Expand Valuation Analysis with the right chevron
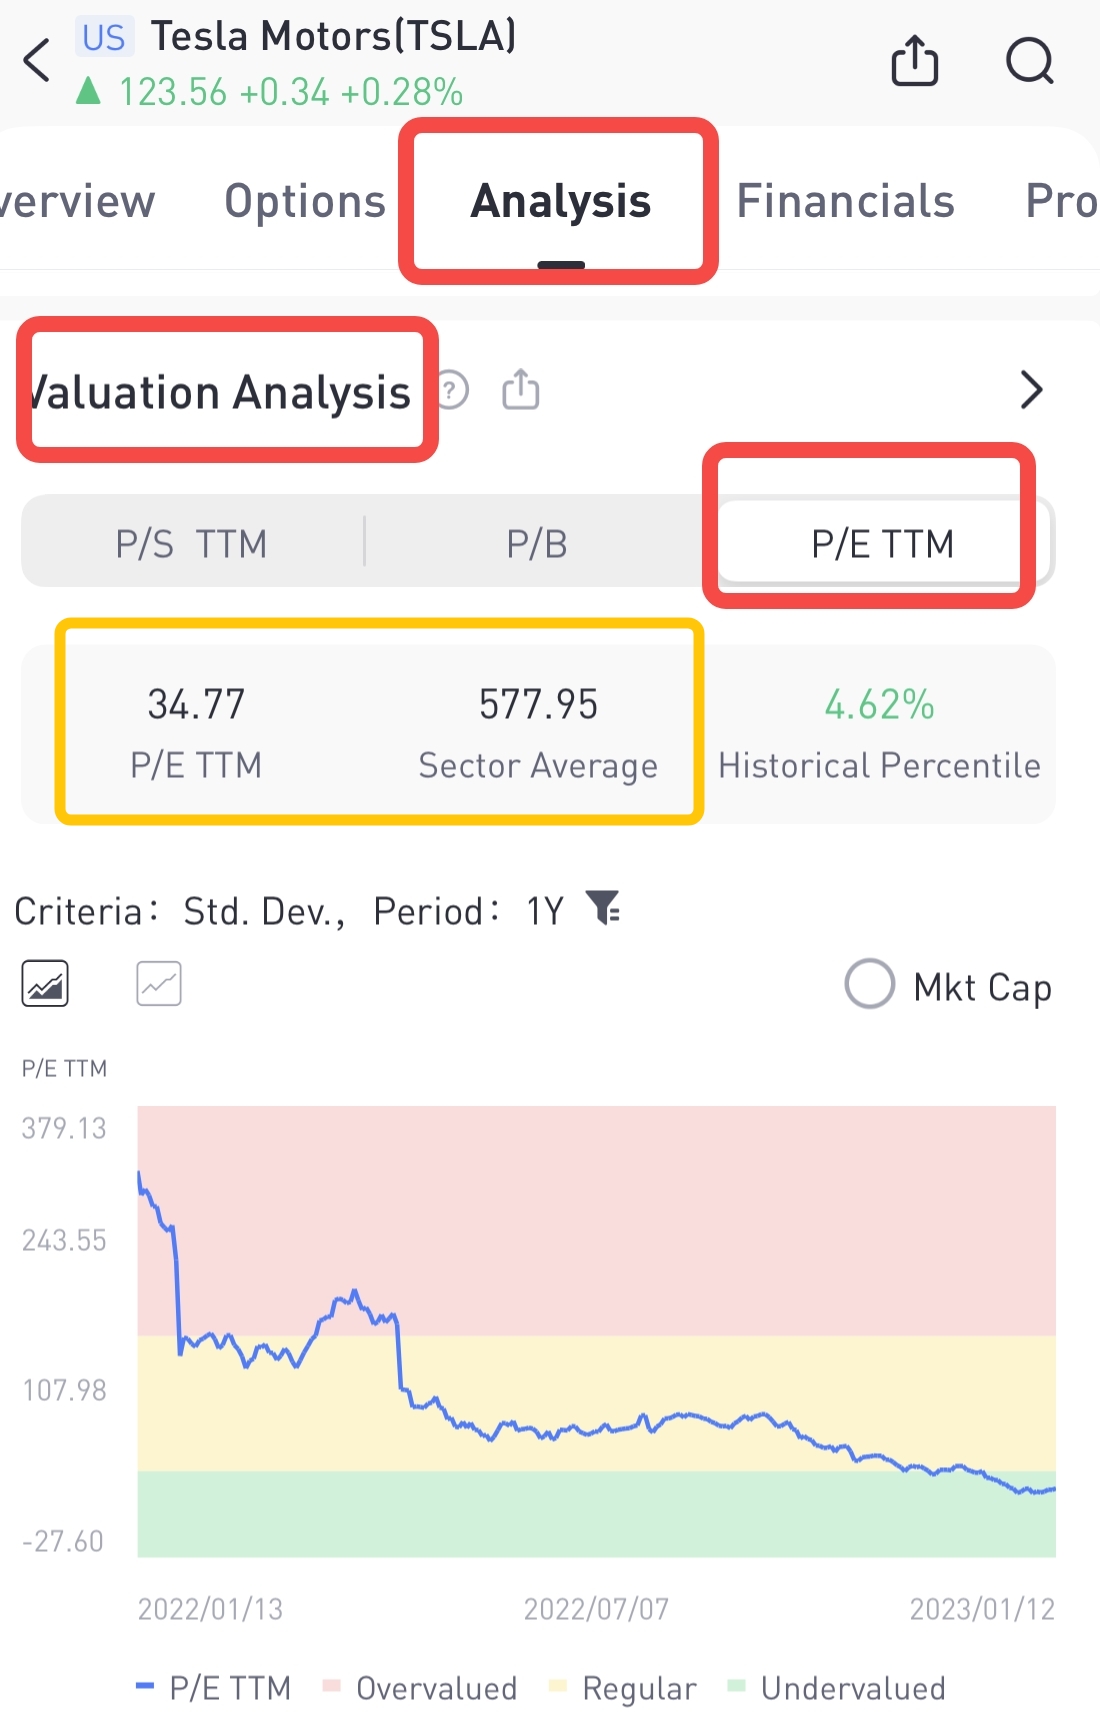The height and width of the screenshot is (1725, 1100). 1031,390
